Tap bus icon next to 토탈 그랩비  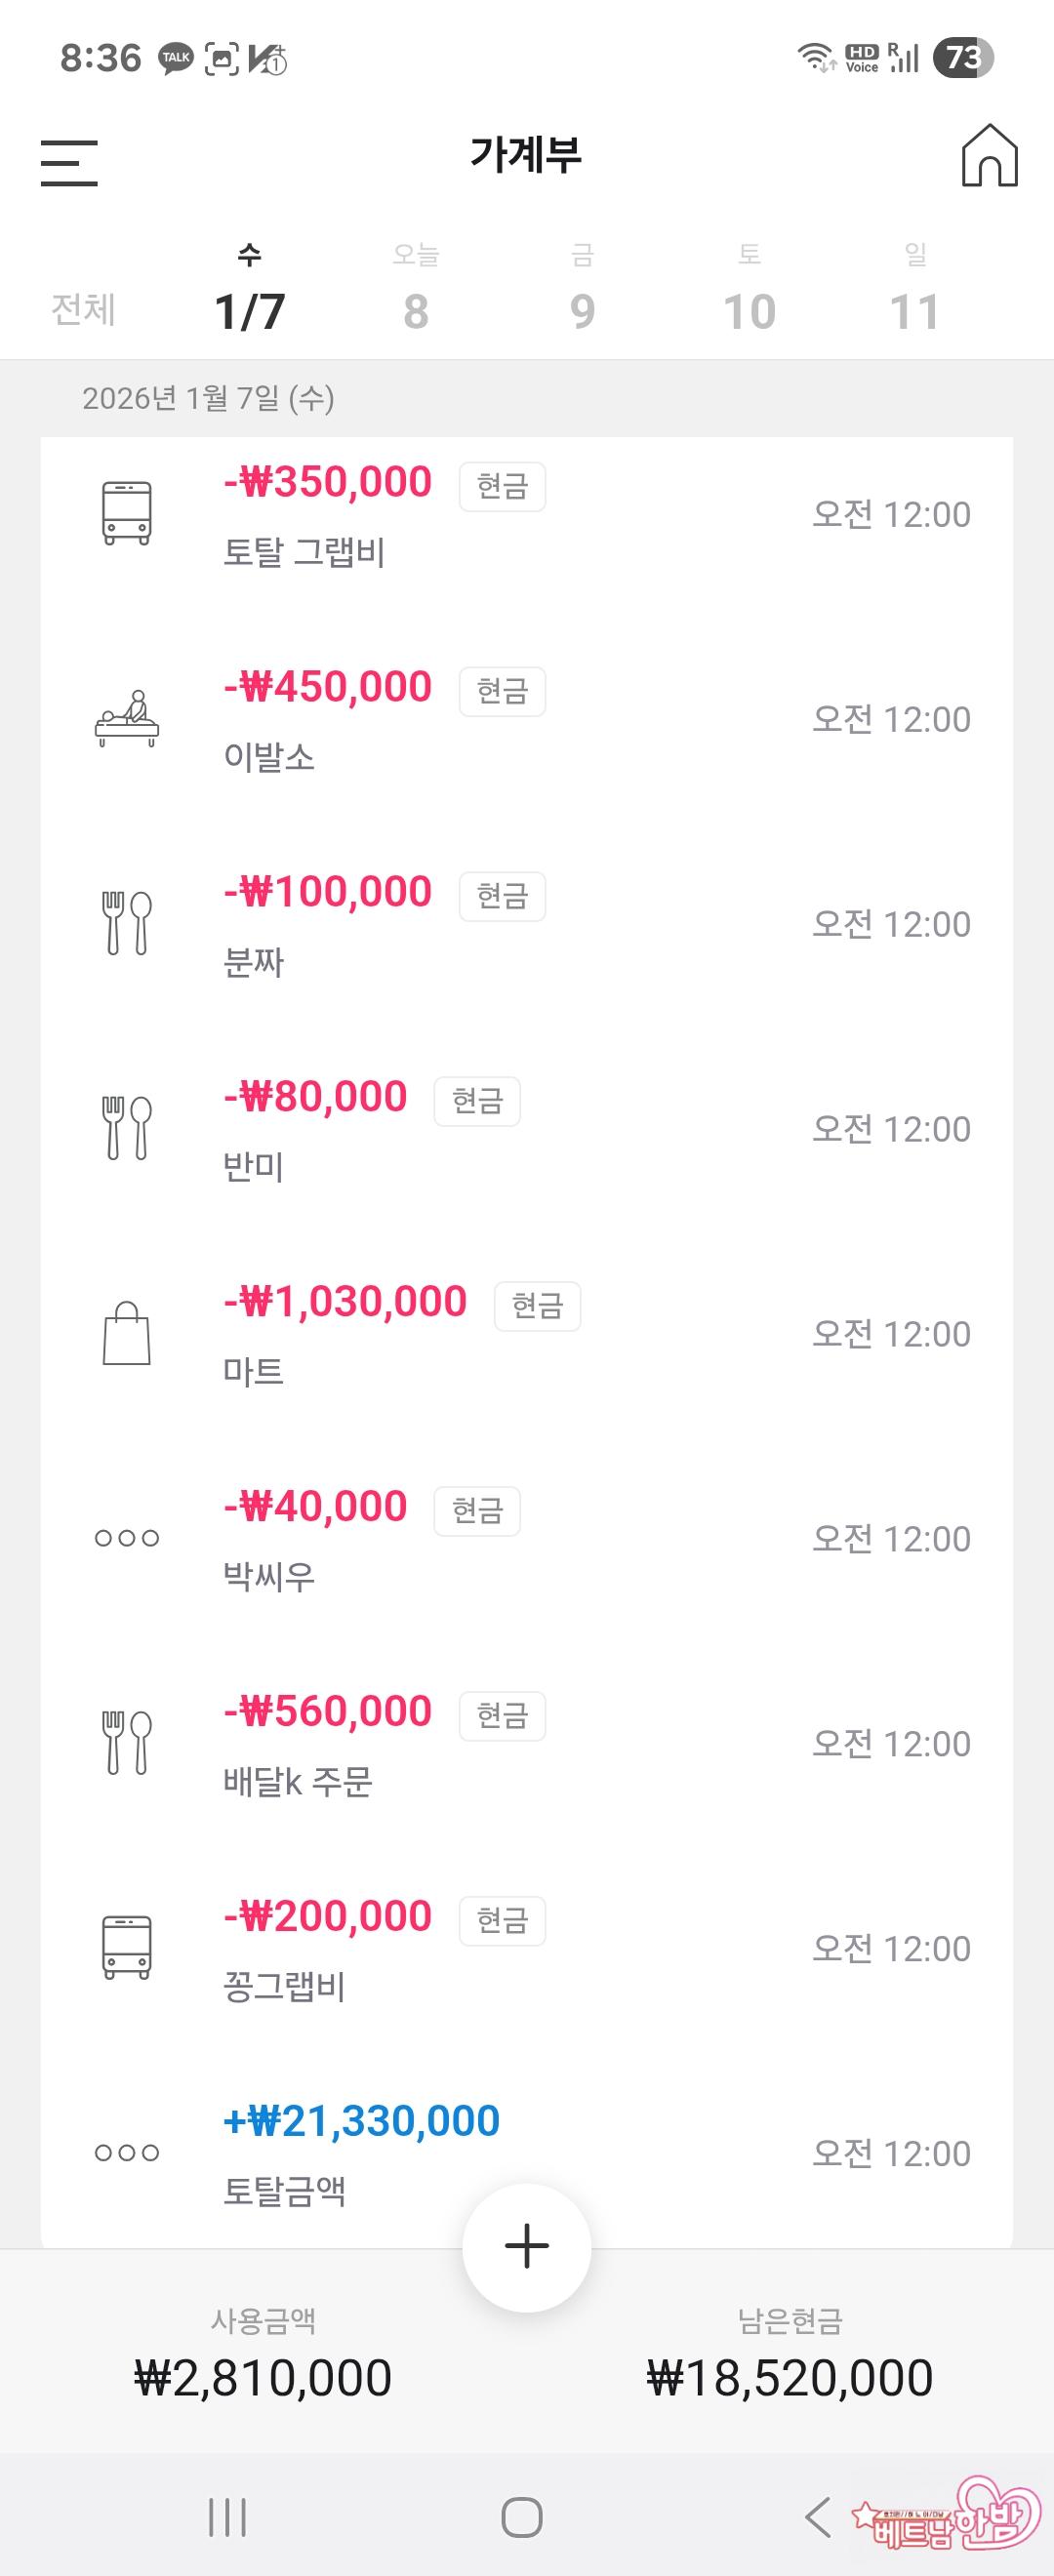coord(127,513)
